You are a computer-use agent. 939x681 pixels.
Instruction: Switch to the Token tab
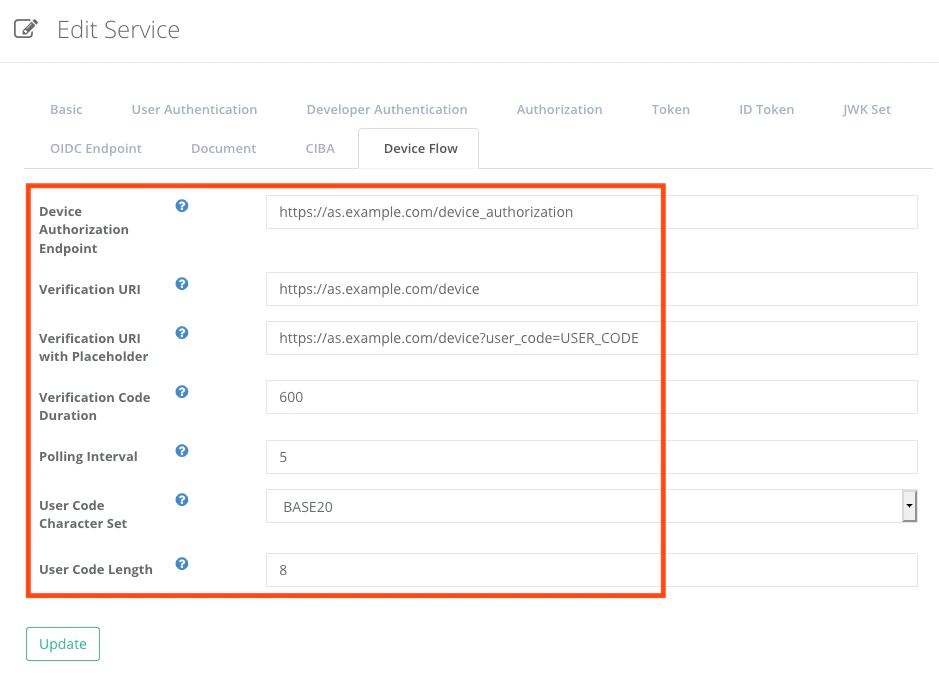click(x=670, y=109)
